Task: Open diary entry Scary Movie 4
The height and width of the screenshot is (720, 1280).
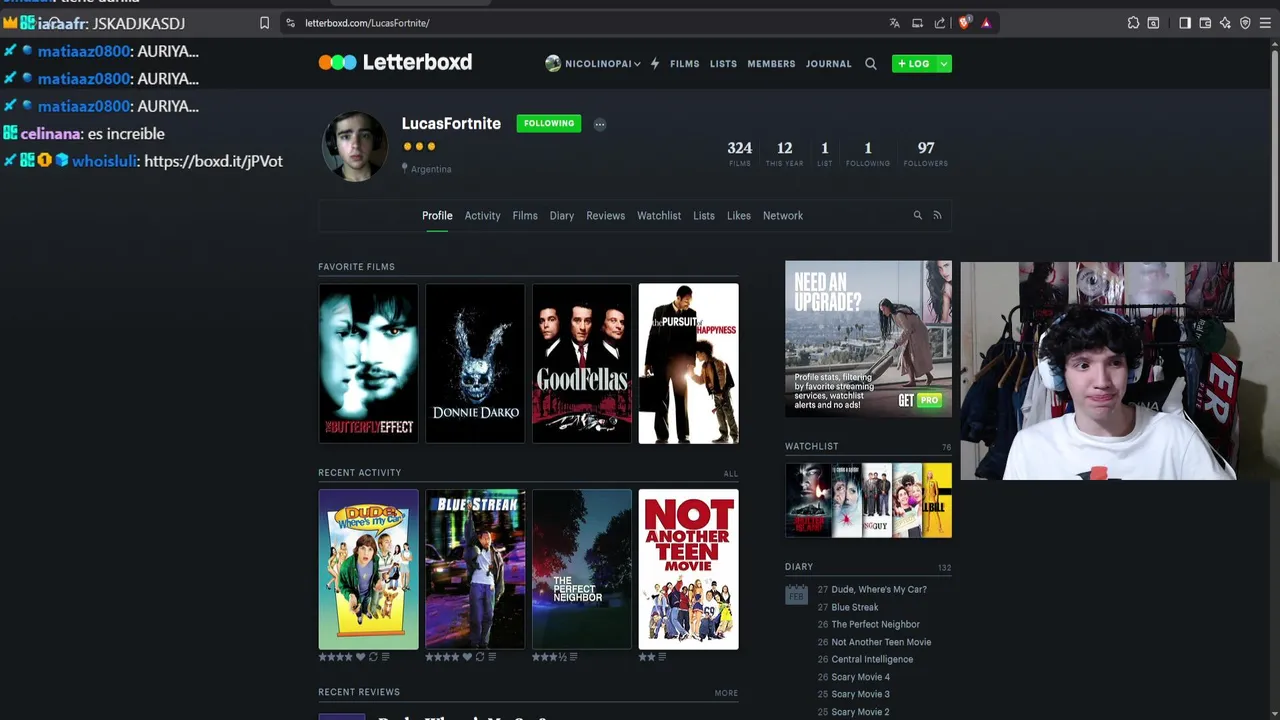Action: coord(860,677)
